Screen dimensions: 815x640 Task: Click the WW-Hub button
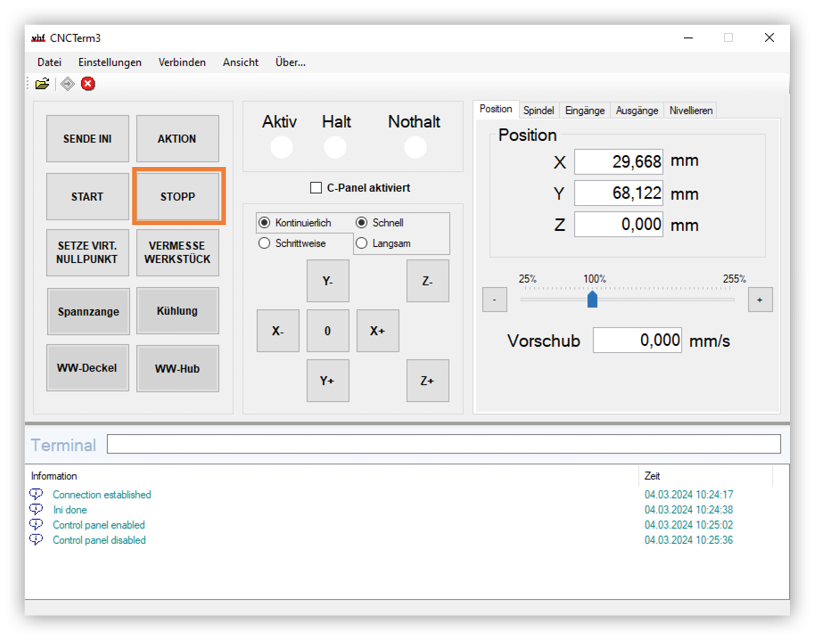coord(177,369)
